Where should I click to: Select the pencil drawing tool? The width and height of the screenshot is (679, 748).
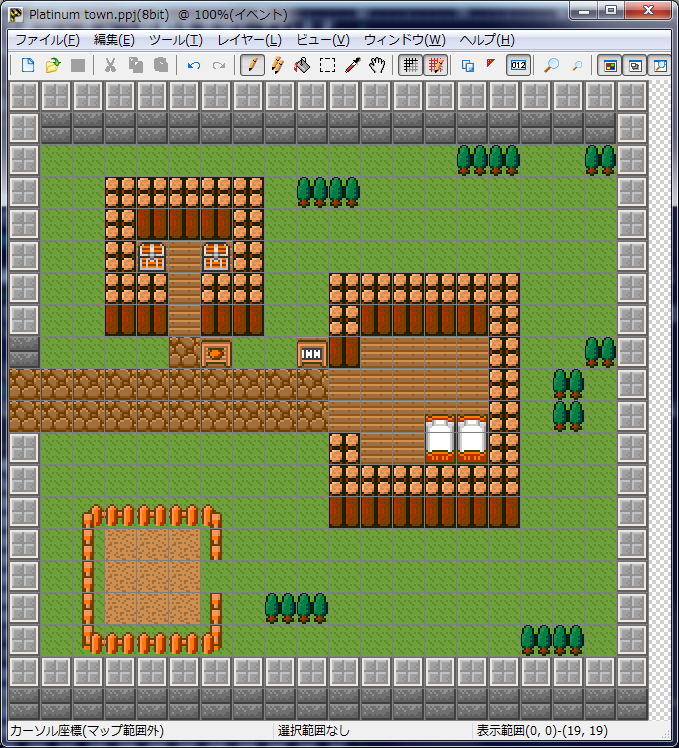(x=253, y=65)
